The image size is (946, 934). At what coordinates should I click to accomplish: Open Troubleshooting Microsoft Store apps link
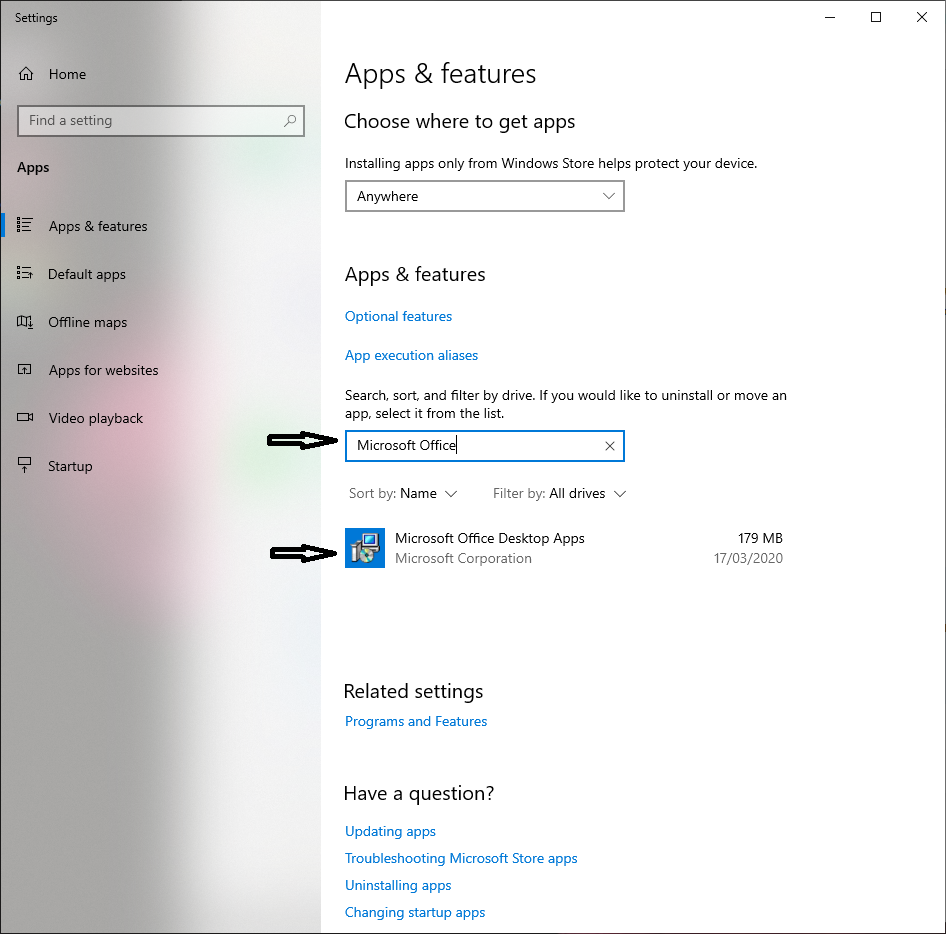[461, 858]
